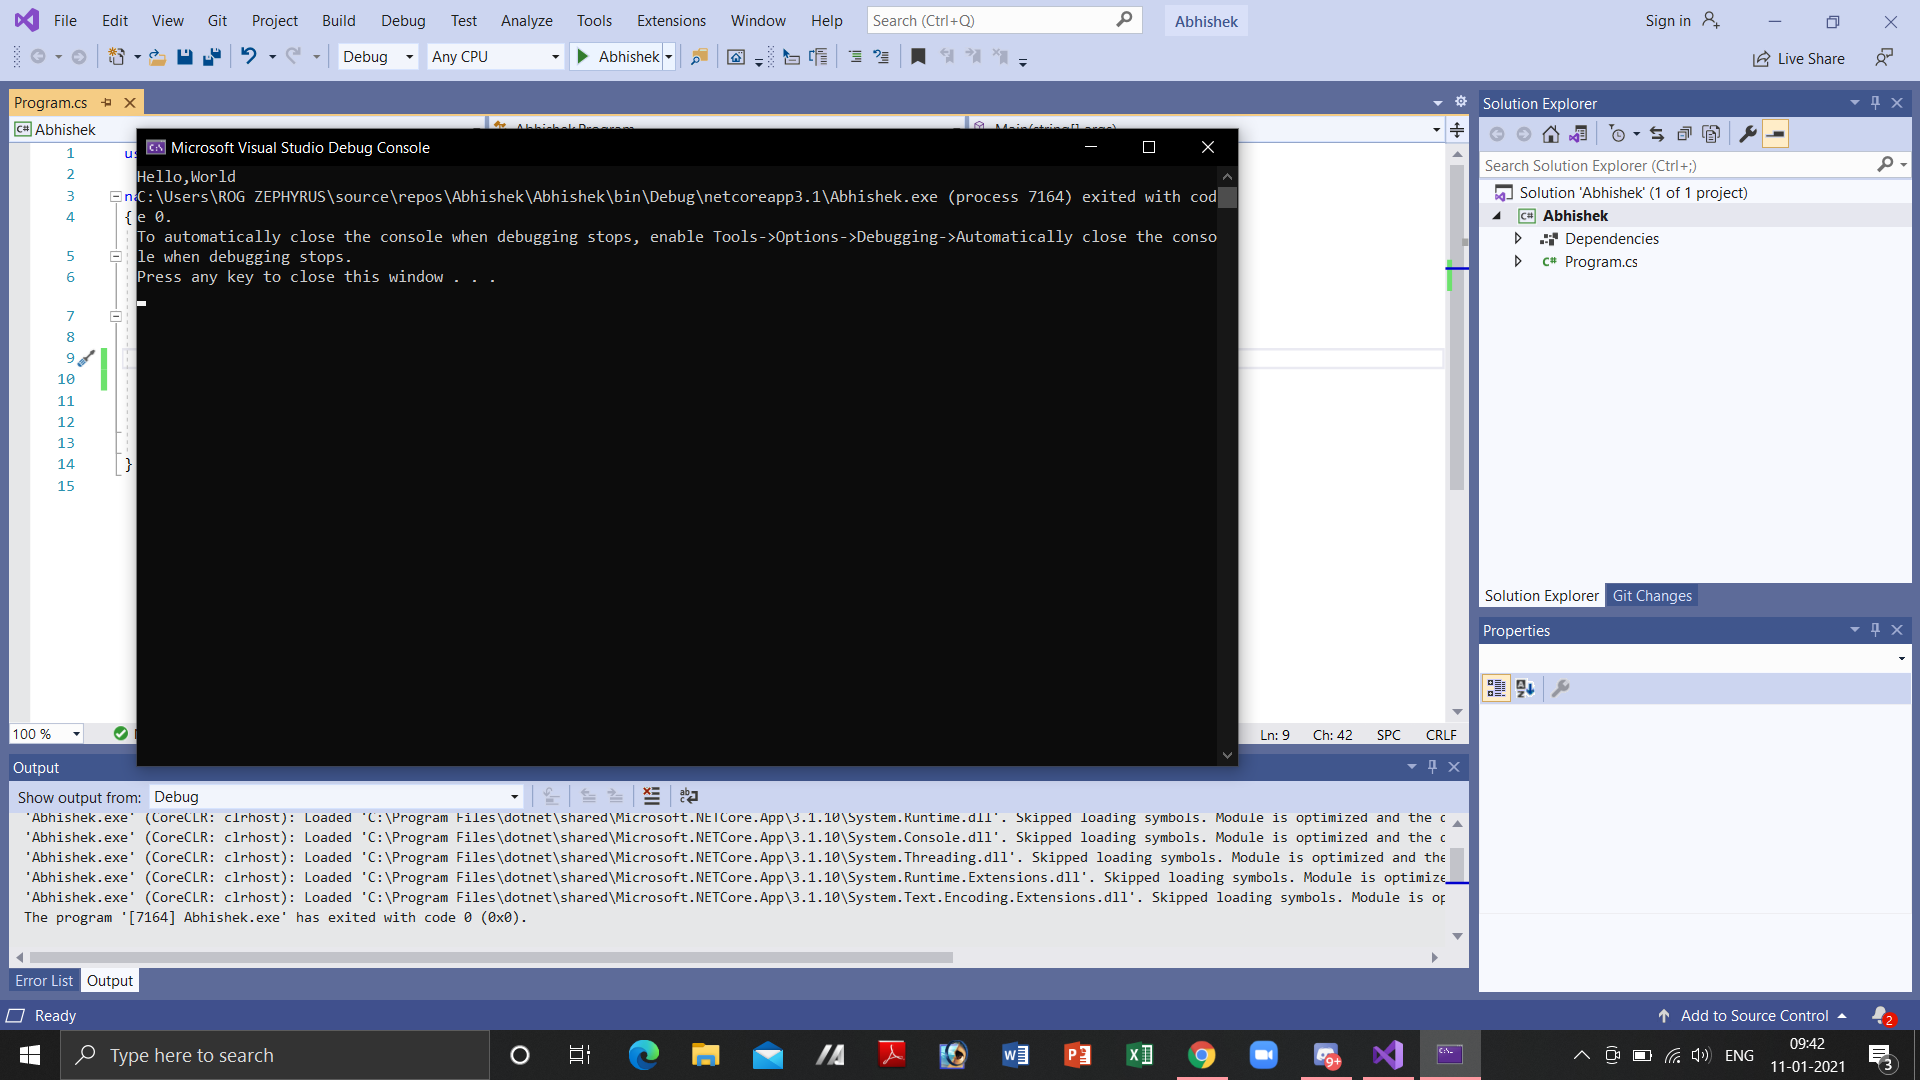Click Sync with Active Document icon
Viewport: 1920px width, 1080px height.
tap(1657, 134)
